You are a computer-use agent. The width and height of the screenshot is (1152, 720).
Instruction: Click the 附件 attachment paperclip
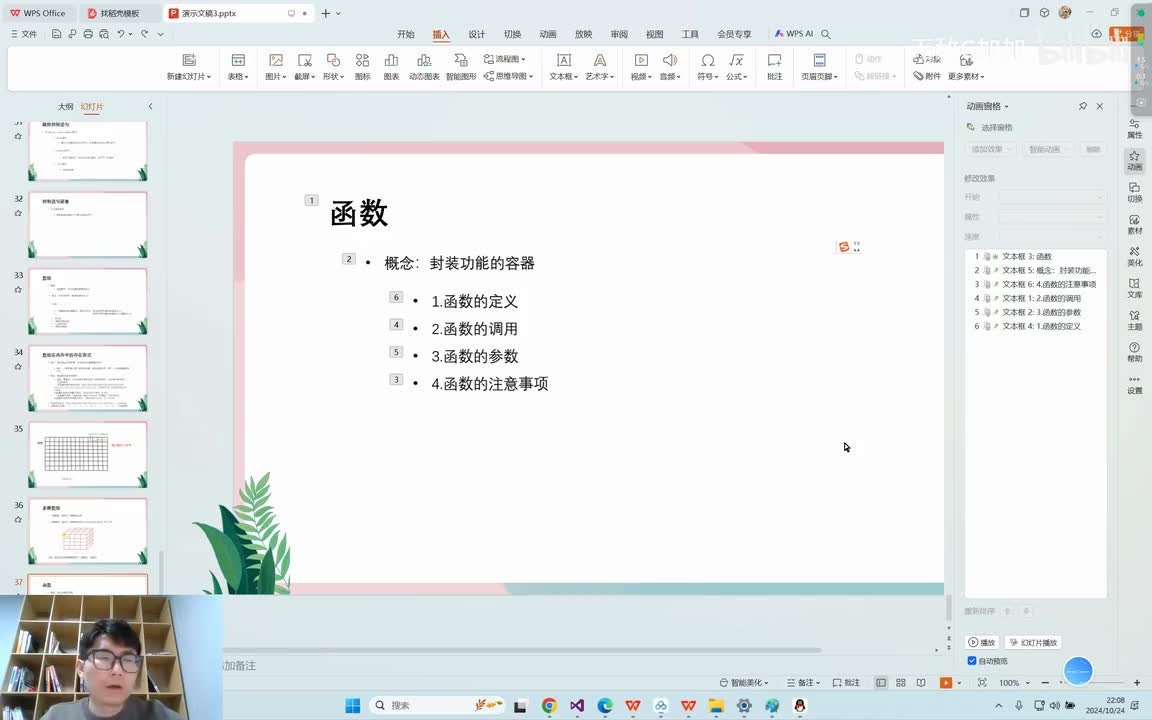(926, 76)
